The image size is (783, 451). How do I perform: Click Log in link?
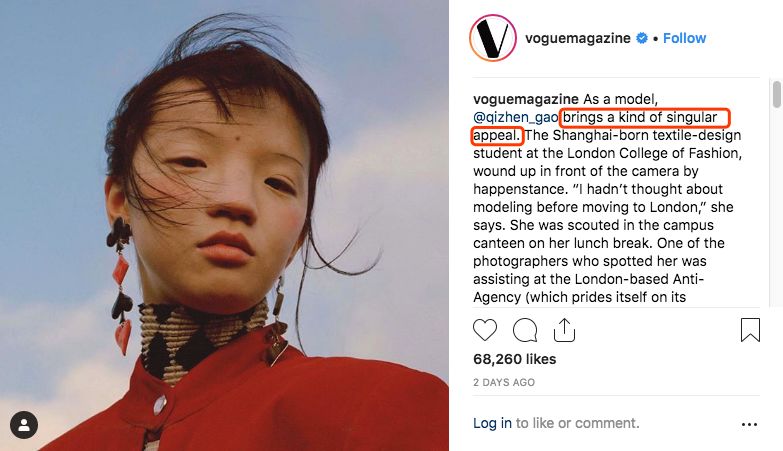[492, 423]
